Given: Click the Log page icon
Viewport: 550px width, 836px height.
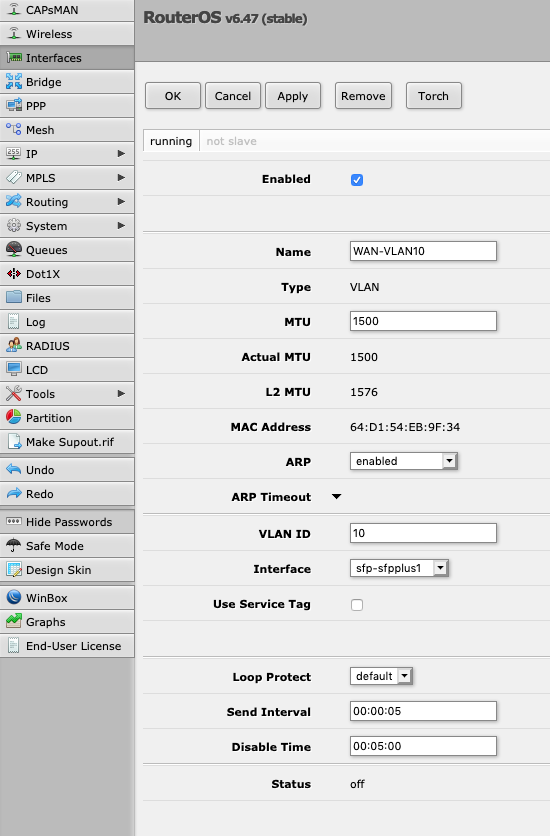Looking at the screenshot, I should tap(14, 321).
